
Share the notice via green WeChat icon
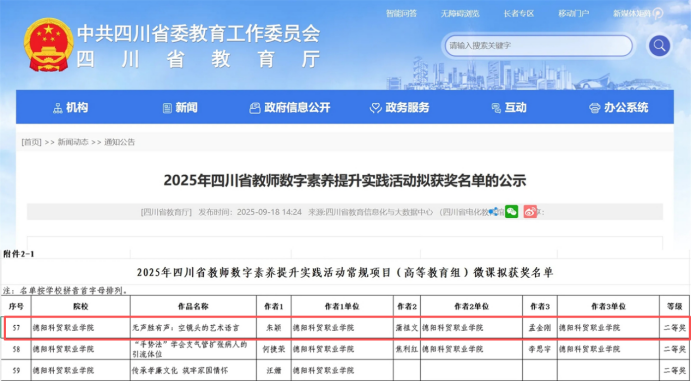[511, 212]
